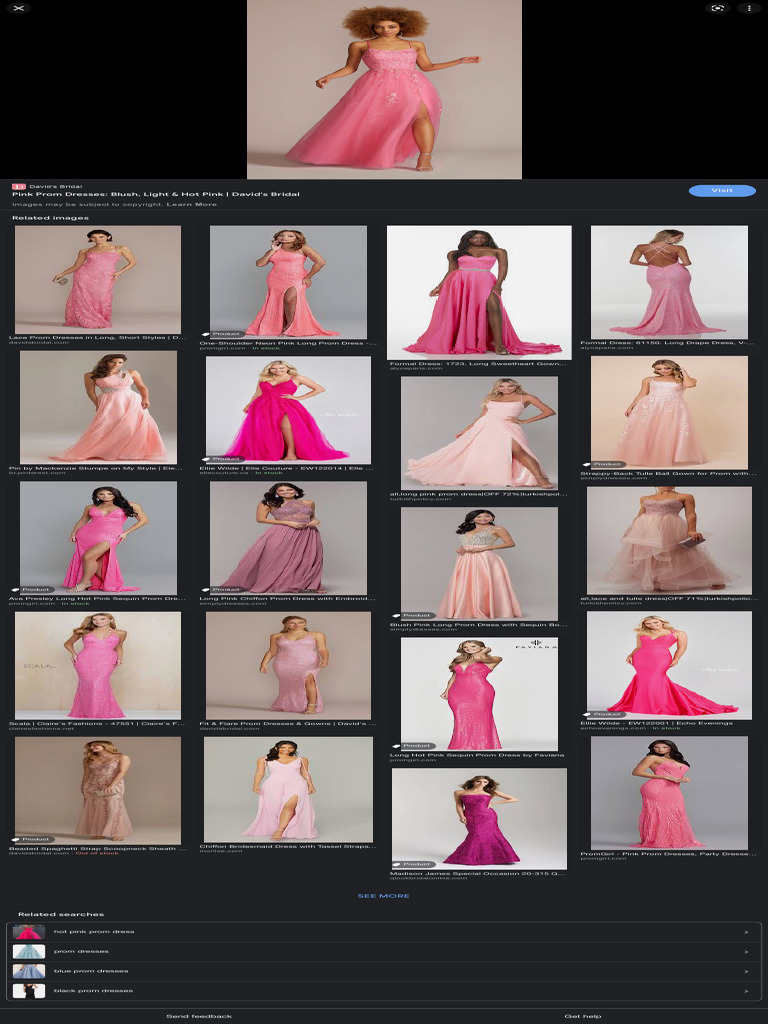Click the main pink prom dress image
This screenshot has height=1024, width=768.
pyautogui.click(x=384, y=89)
